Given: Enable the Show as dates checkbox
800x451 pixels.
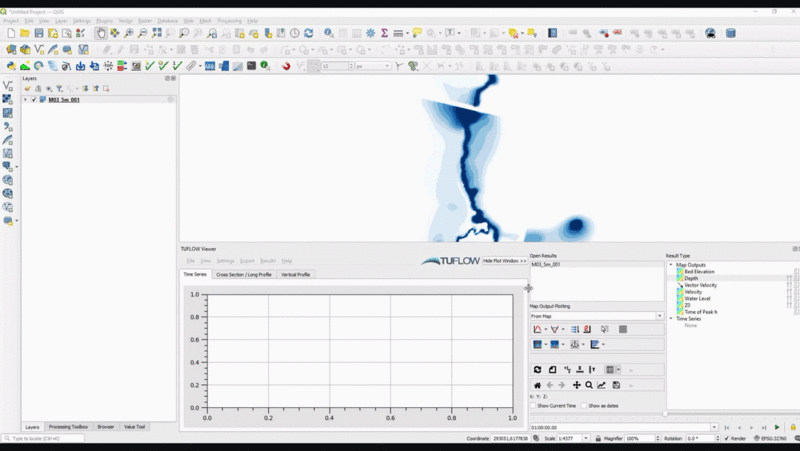Looking at the screenshot, I should click(x=584, y=406).
